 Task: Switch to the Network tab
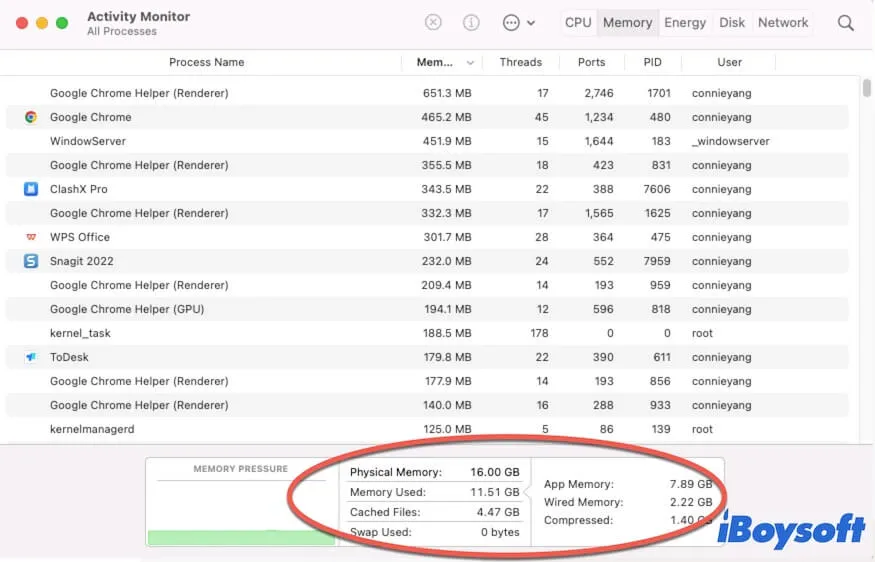click(x=782, y=22)
